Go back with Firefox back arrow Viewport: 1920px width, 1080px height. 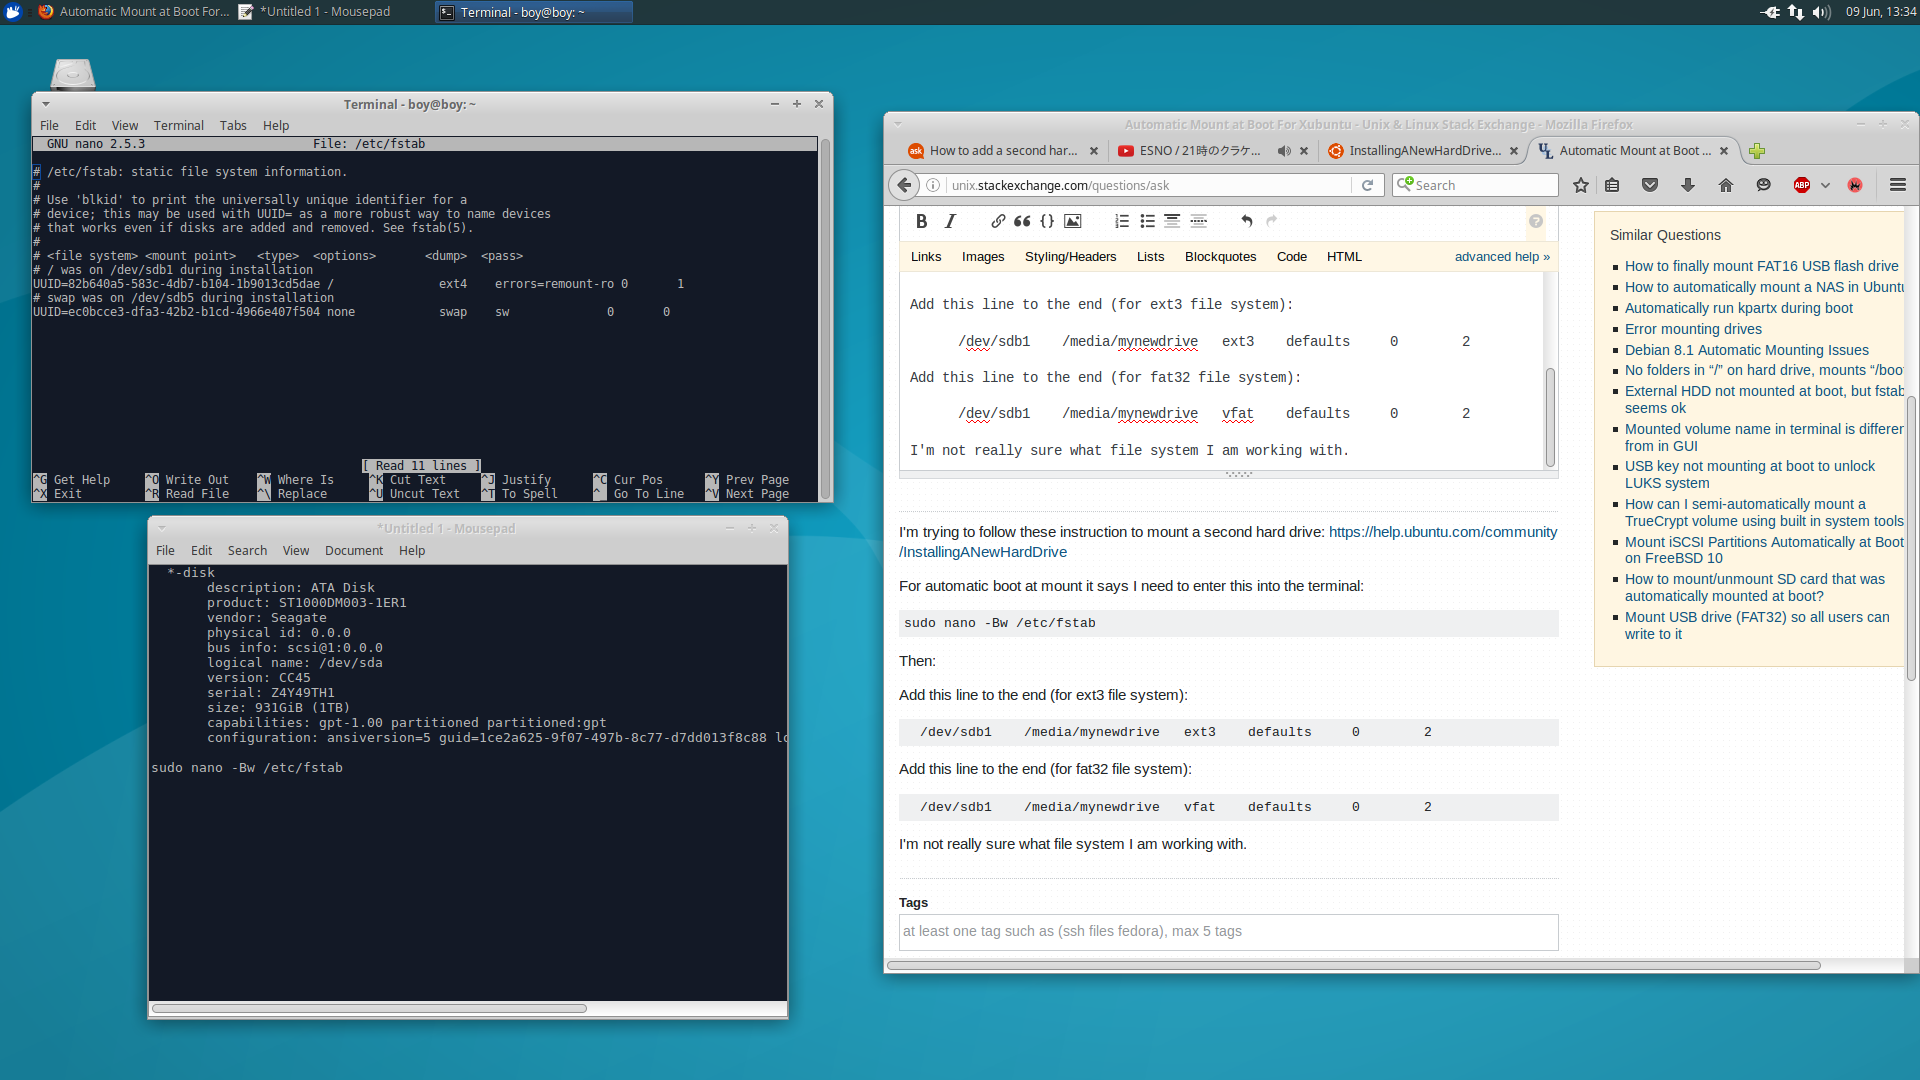(x=904, y=185)
